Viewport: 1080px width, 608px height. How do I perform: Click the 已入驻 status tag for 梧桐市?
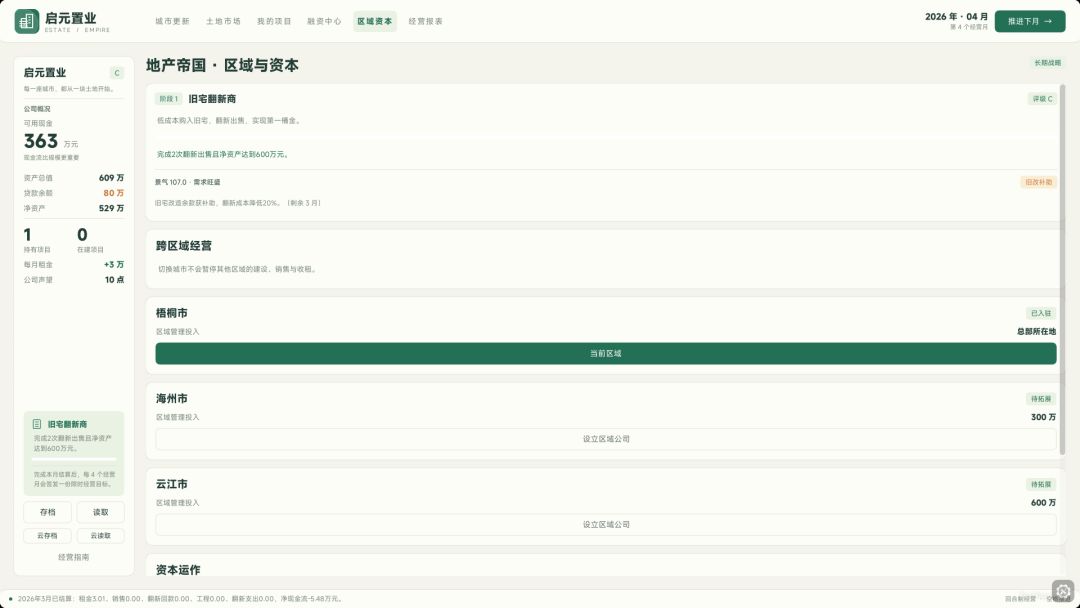1041,313
